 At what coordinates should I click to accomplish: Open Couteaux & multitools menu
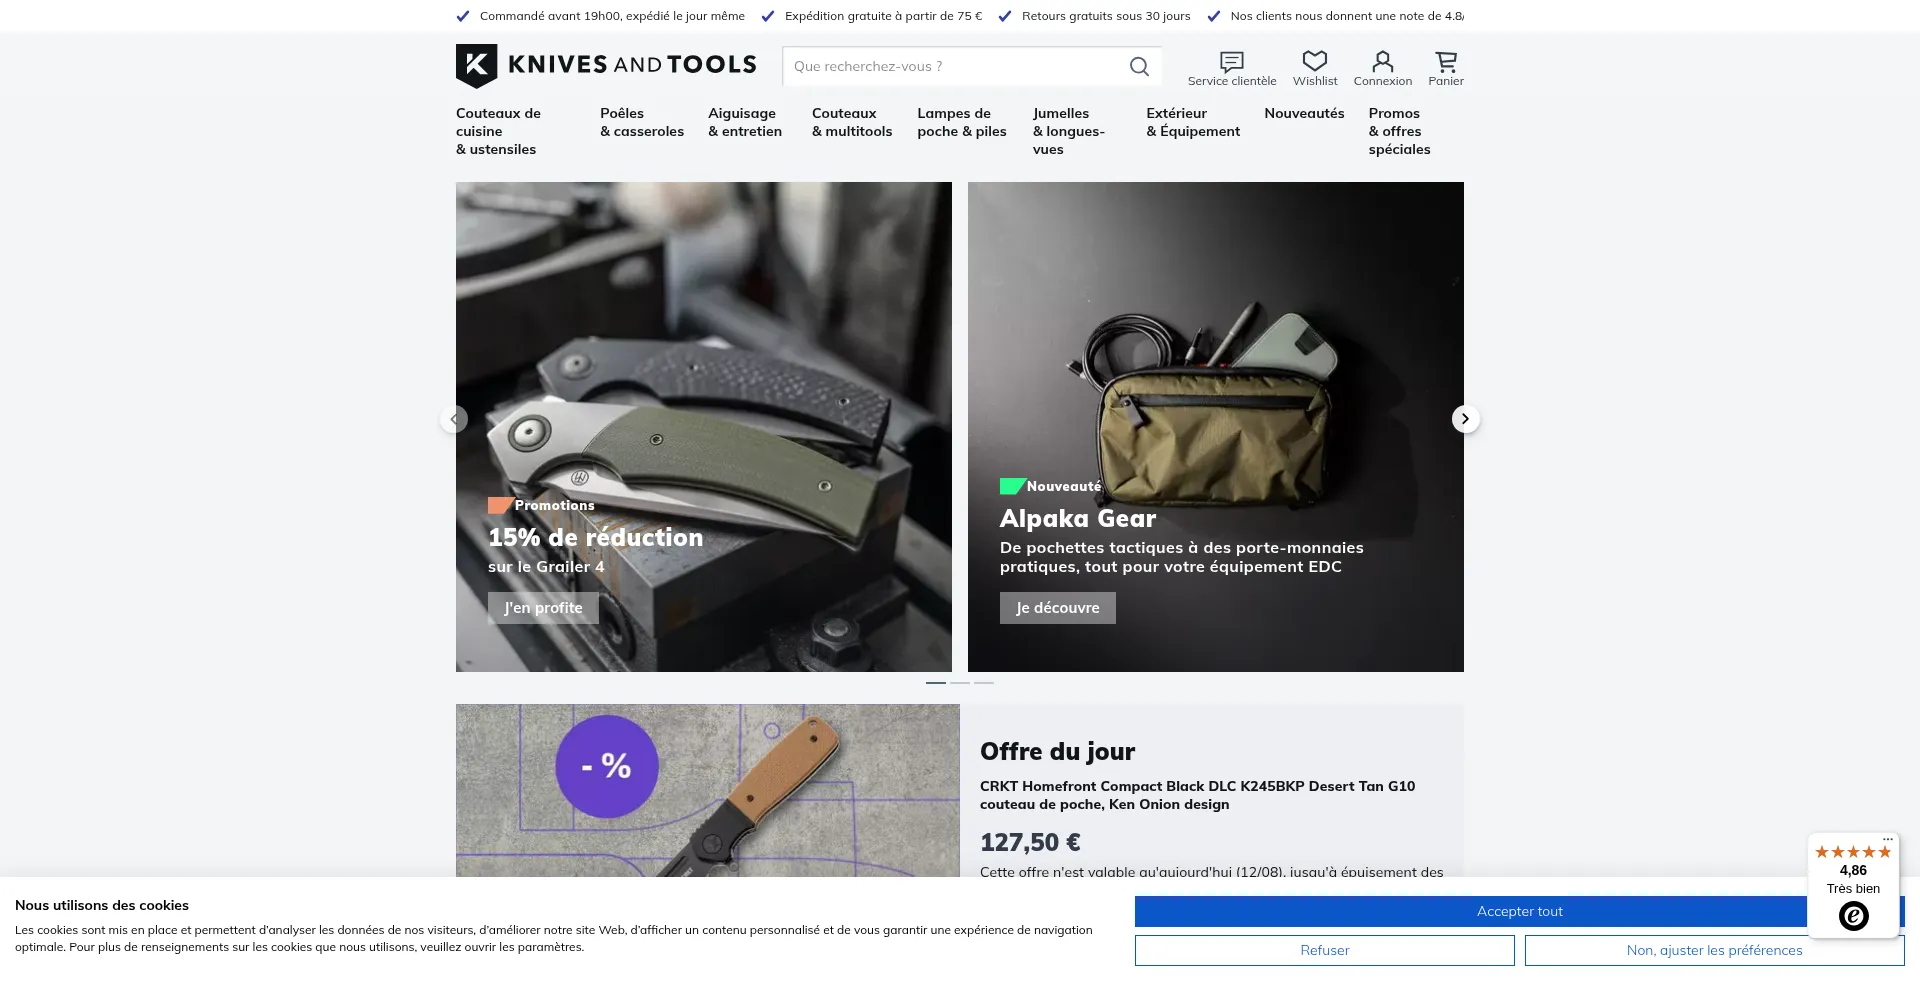pyautogui.click(x=852, y=122)
